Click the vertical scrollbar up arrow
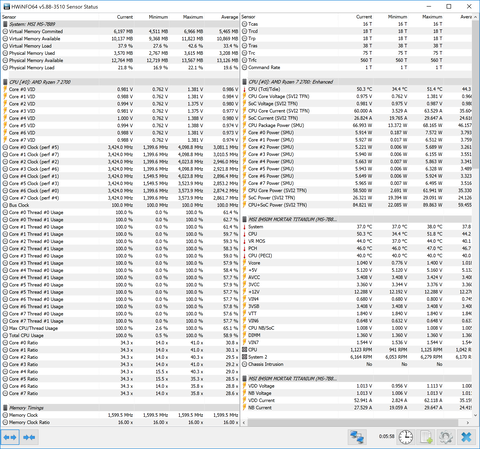Screen dimensions: 480x449 coord(475,17)
